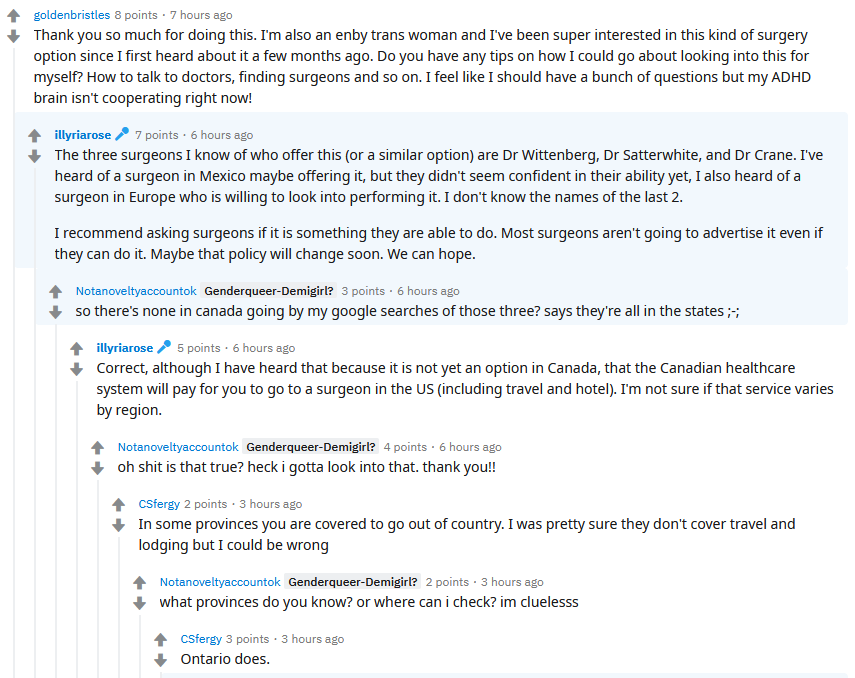Downvote illyriarose's Canadian healthcare reply
The image size is (855, 678).
[x=77, y=369]
